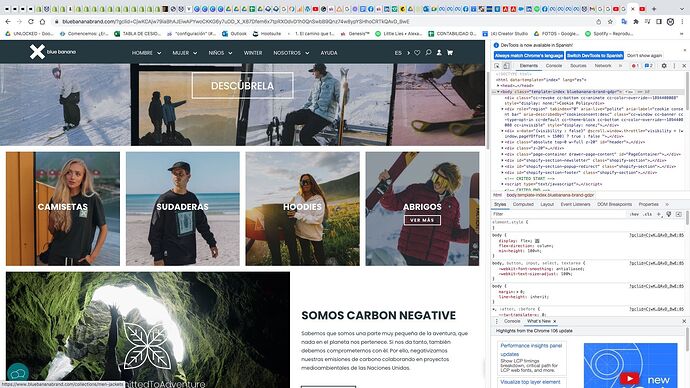Toggle the .cls class editor
Viewport: 690px width, 388px height.
(648, 214)
